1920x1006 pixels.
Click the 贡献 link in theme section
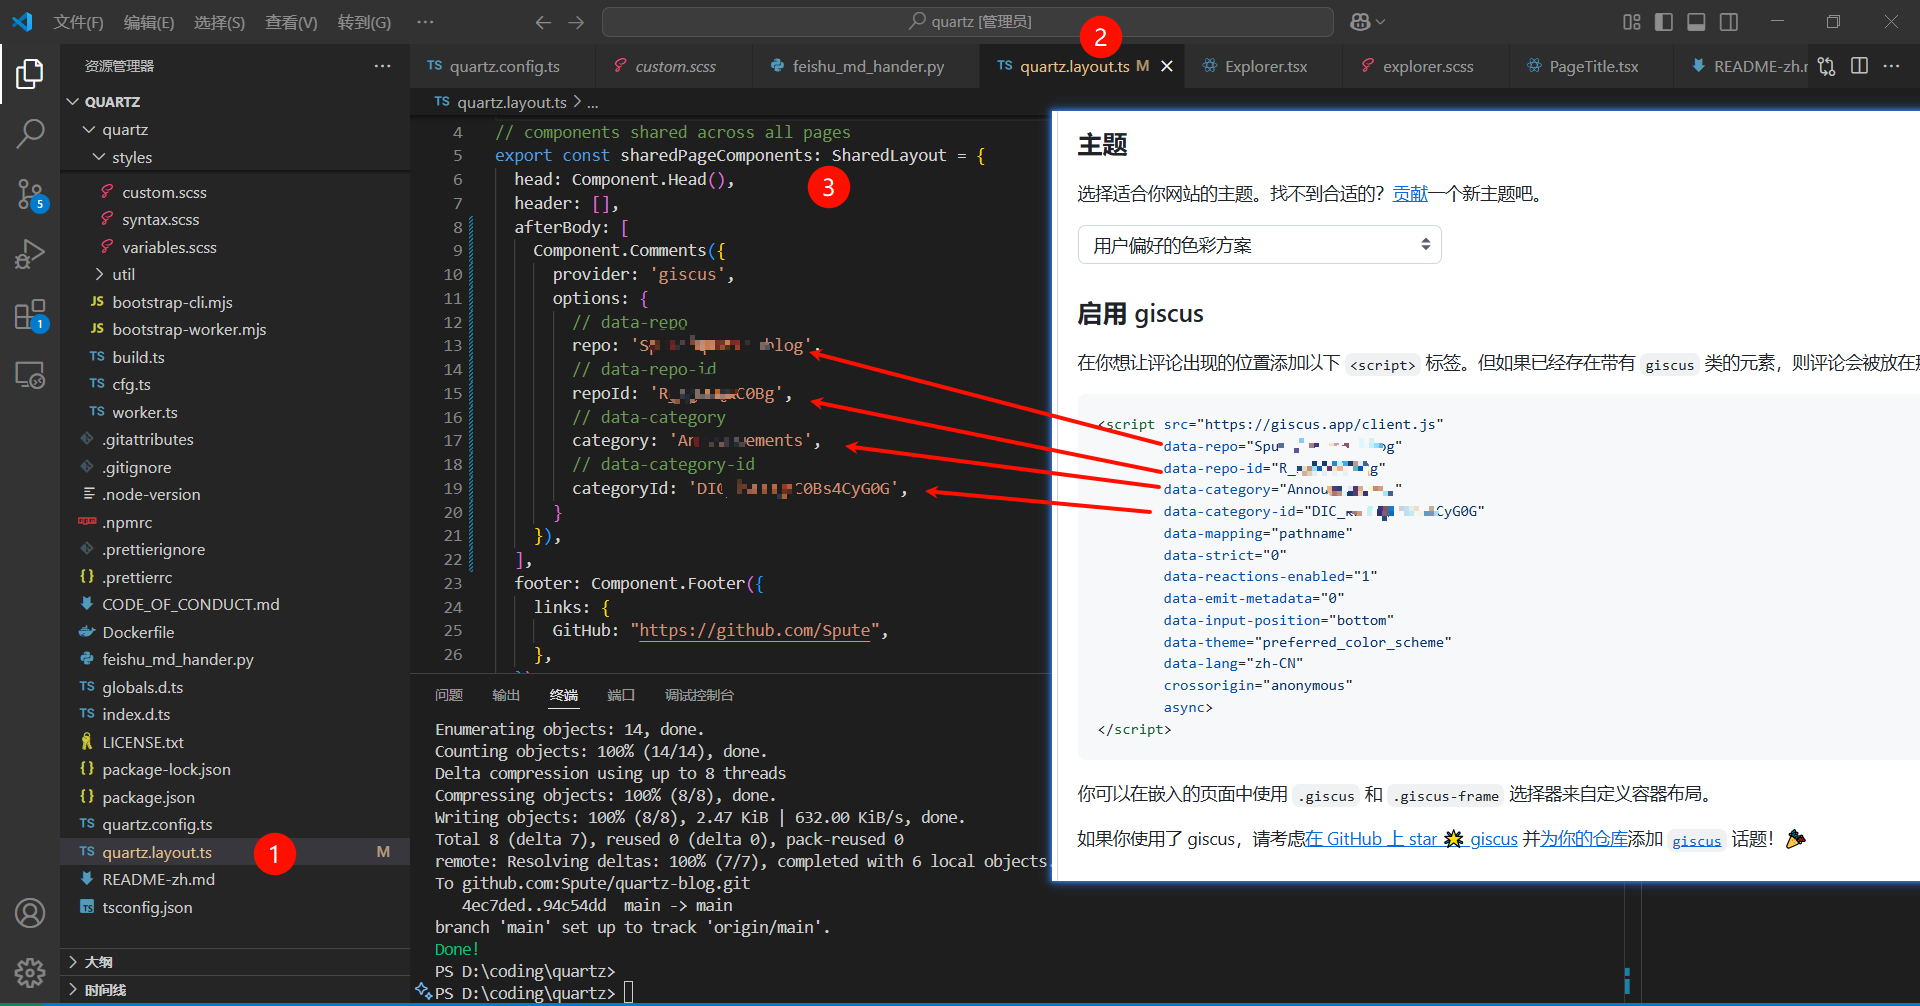[x=1410, y=194]
